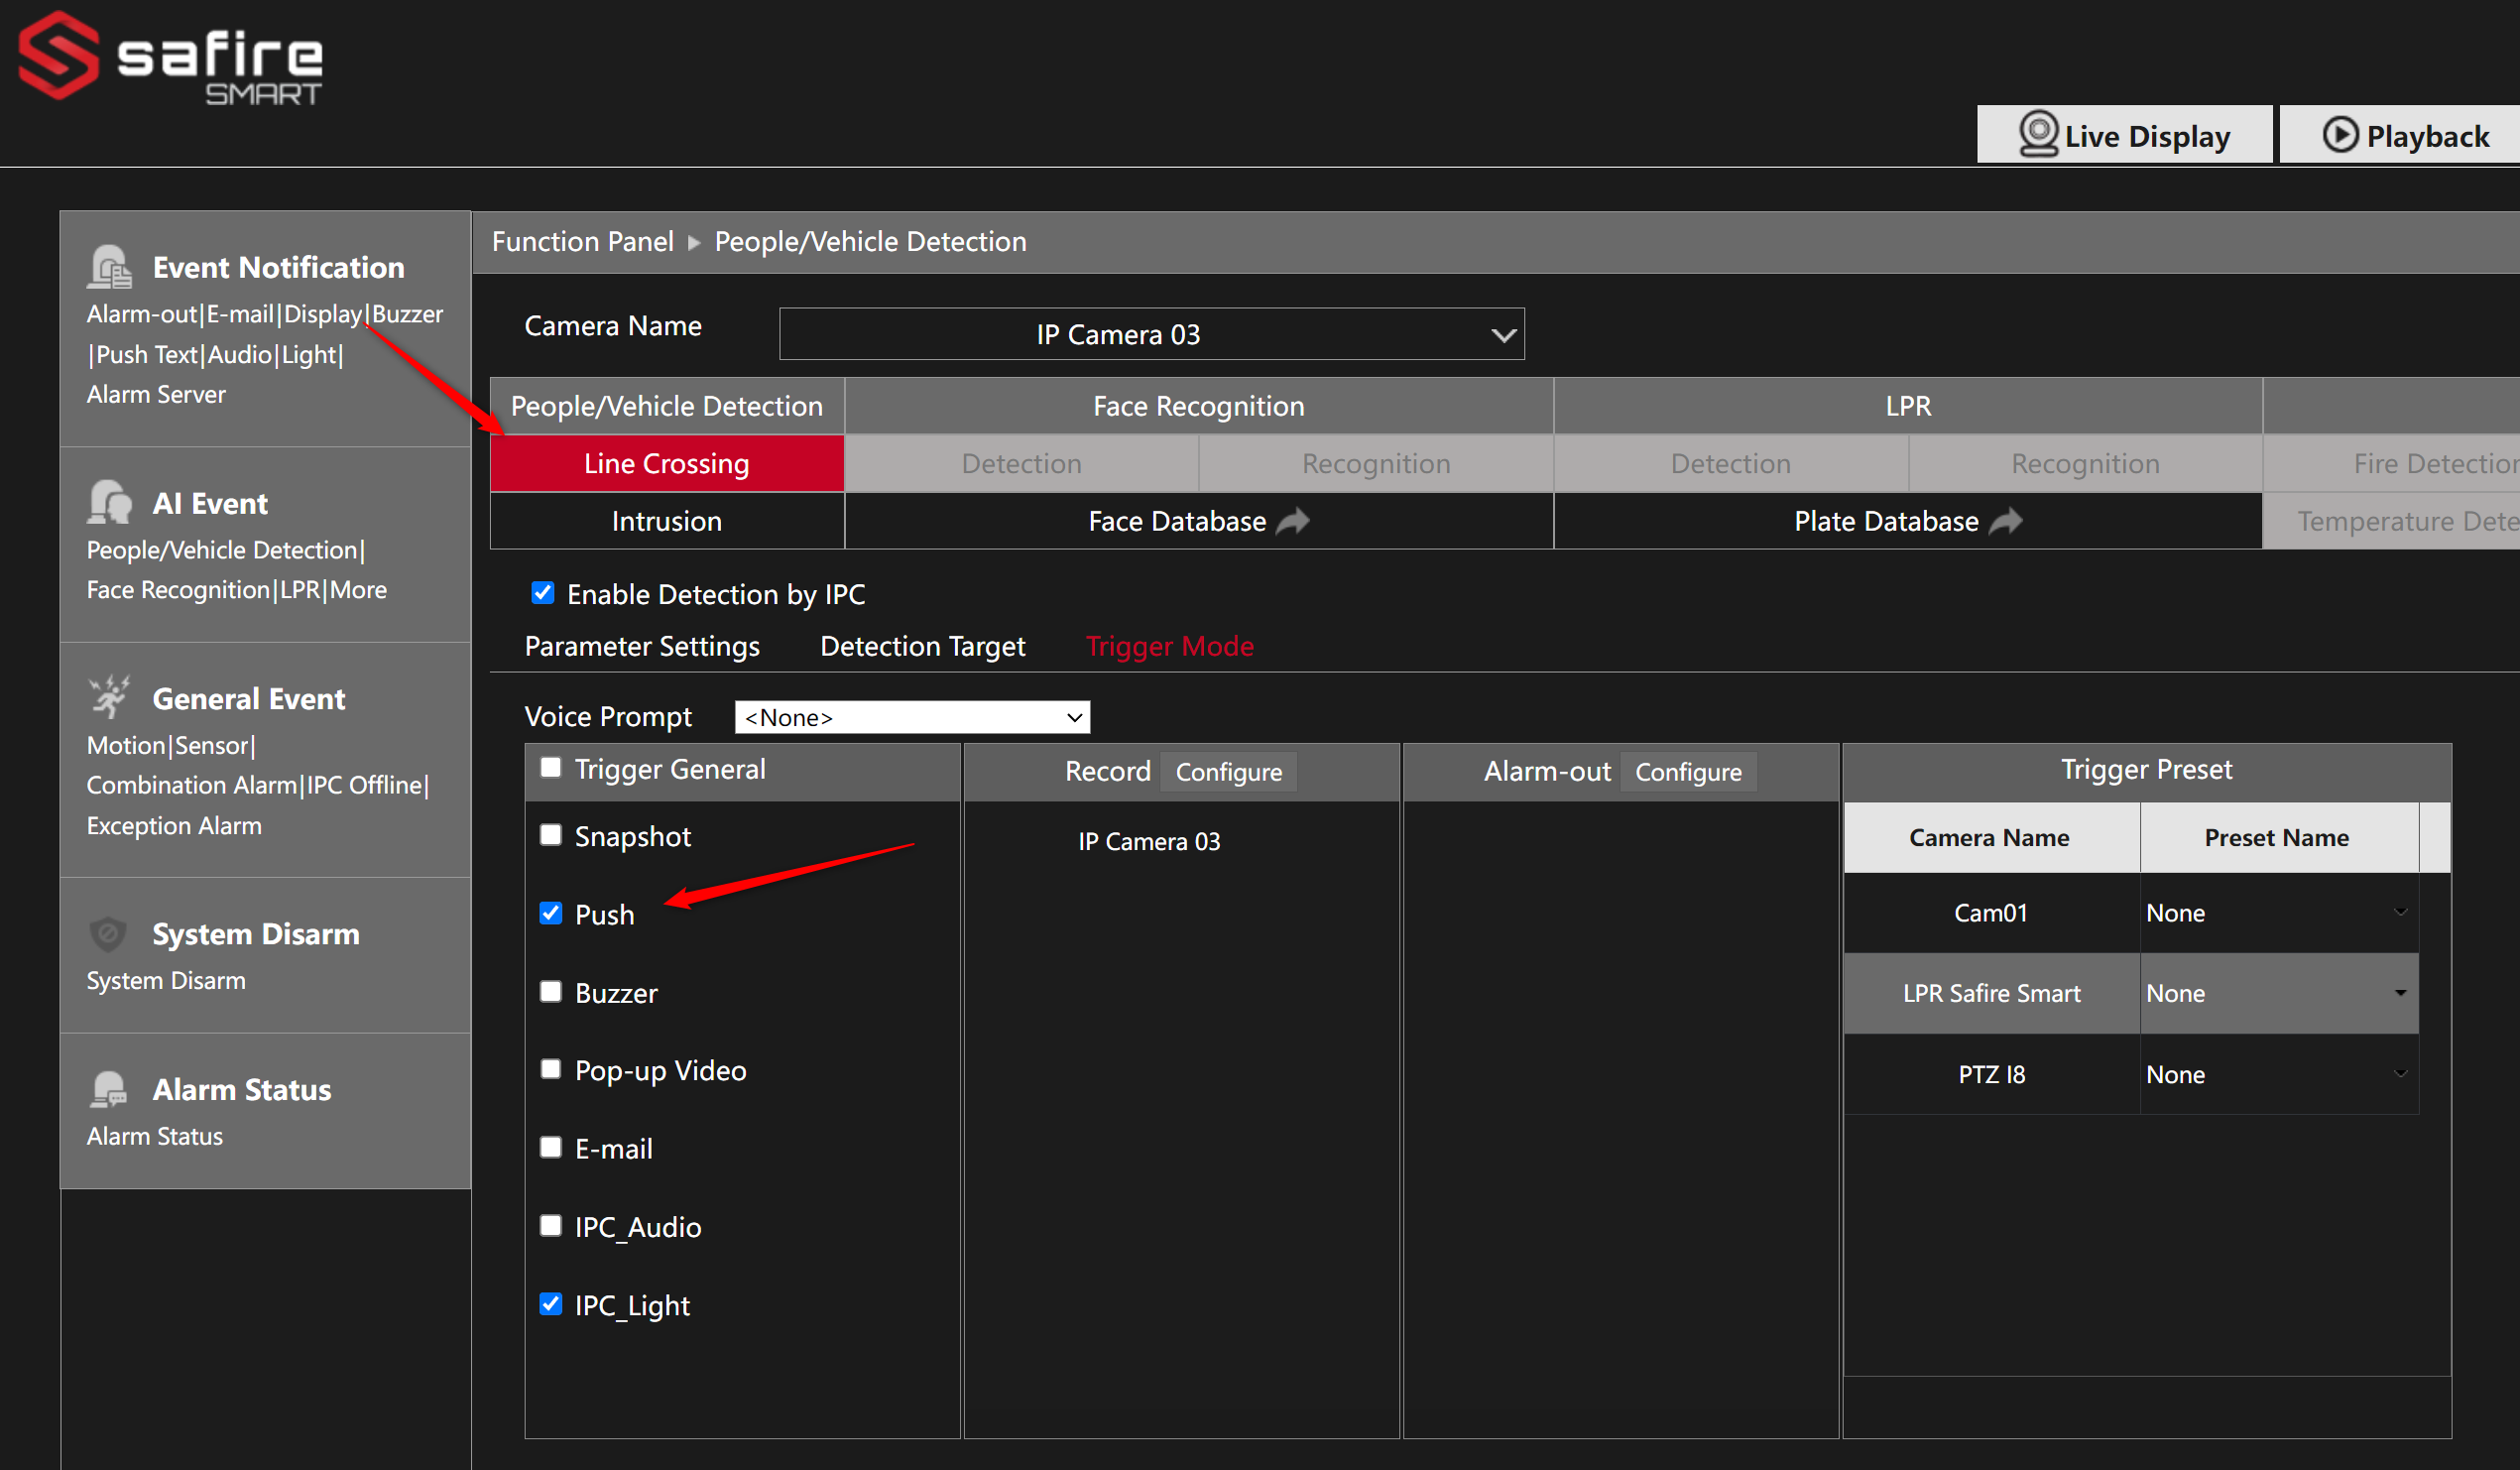
Task: Expand the preset dropdown for LPR Safire Smart
Action: pos(2400,993)
